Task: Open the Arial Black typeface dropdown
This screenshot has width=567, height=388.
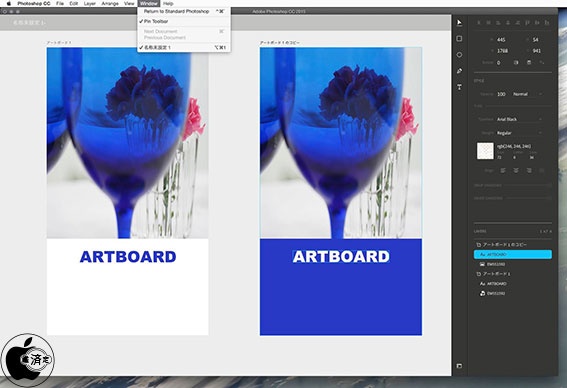Action: pyautogui.click(x=519, y=119)
